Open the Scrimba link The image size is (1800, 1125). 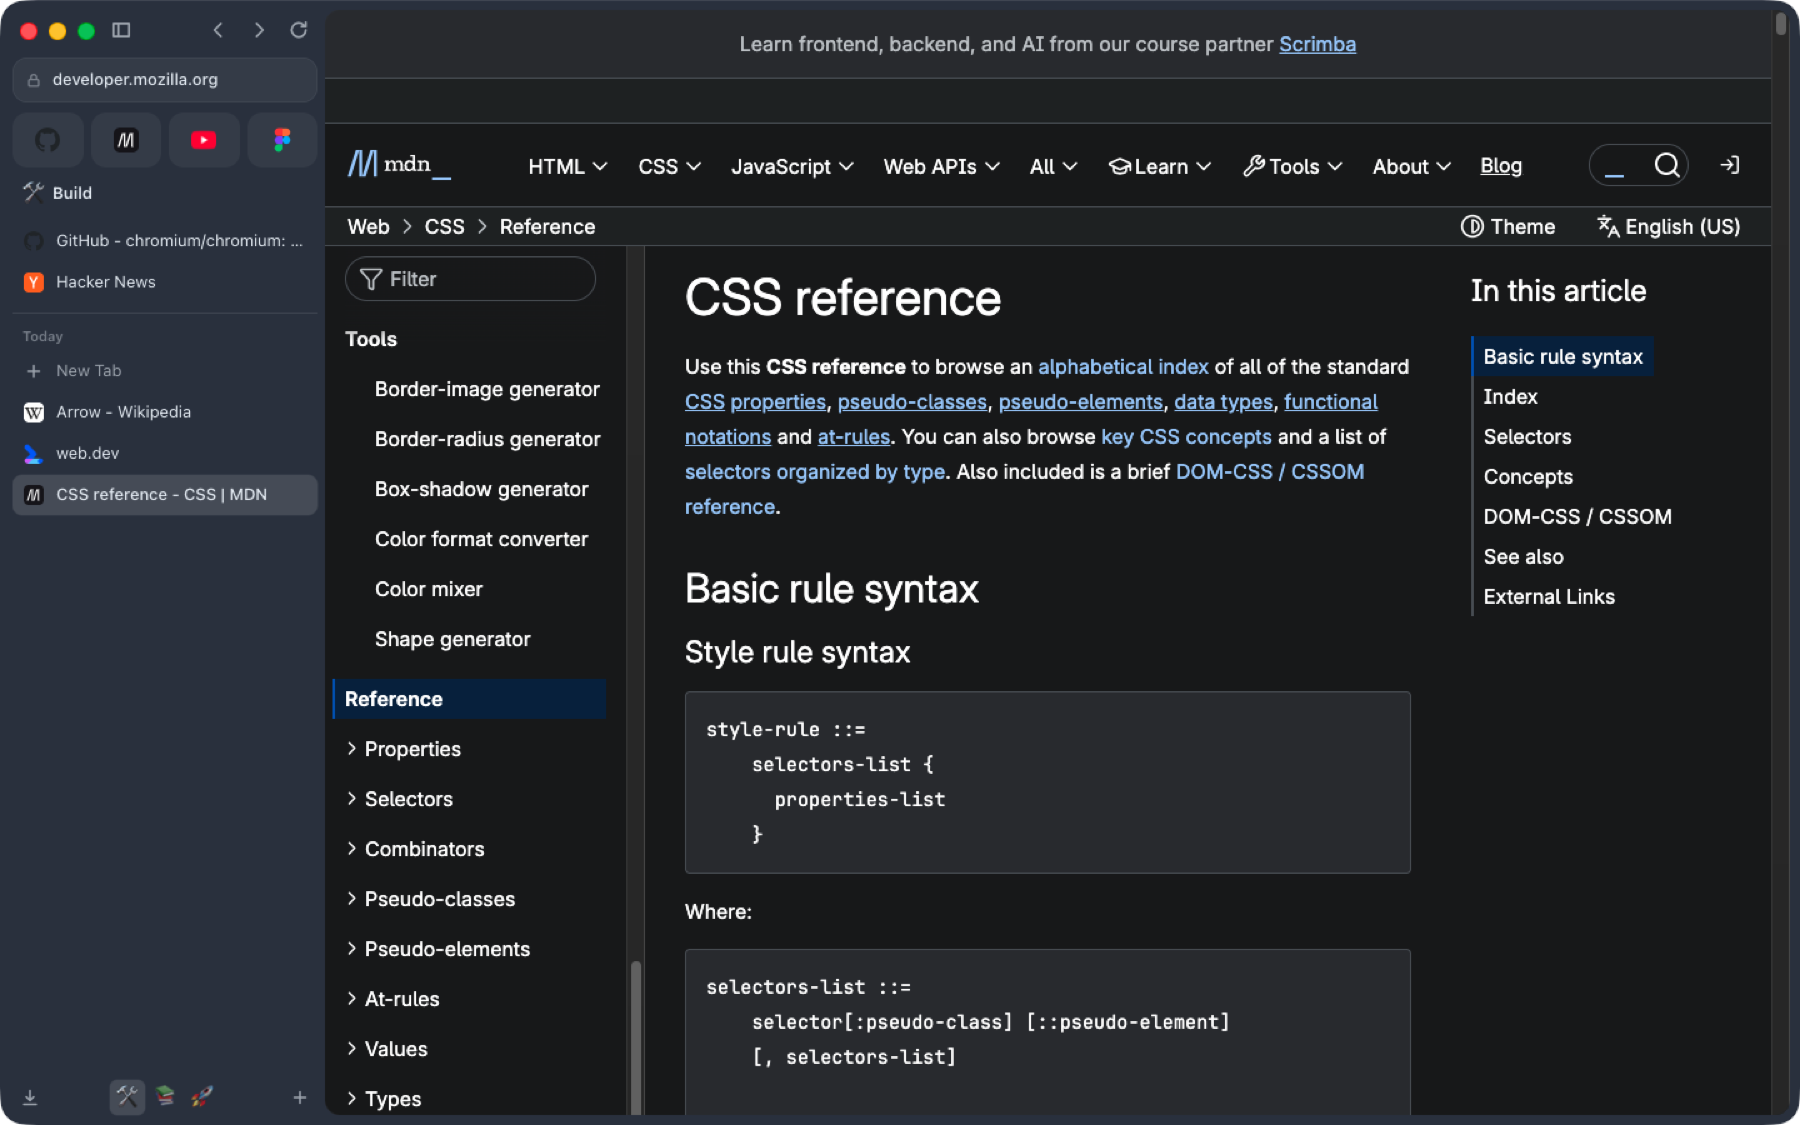pyautogui.click(x=1317, y=44)
